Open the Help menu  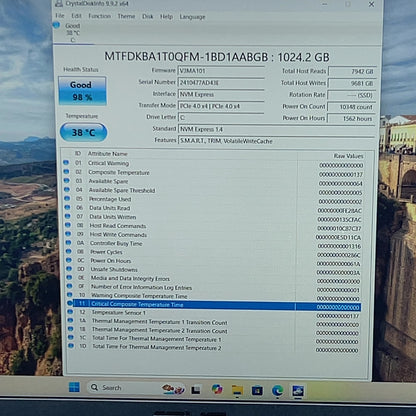click(x=166, y=17)
